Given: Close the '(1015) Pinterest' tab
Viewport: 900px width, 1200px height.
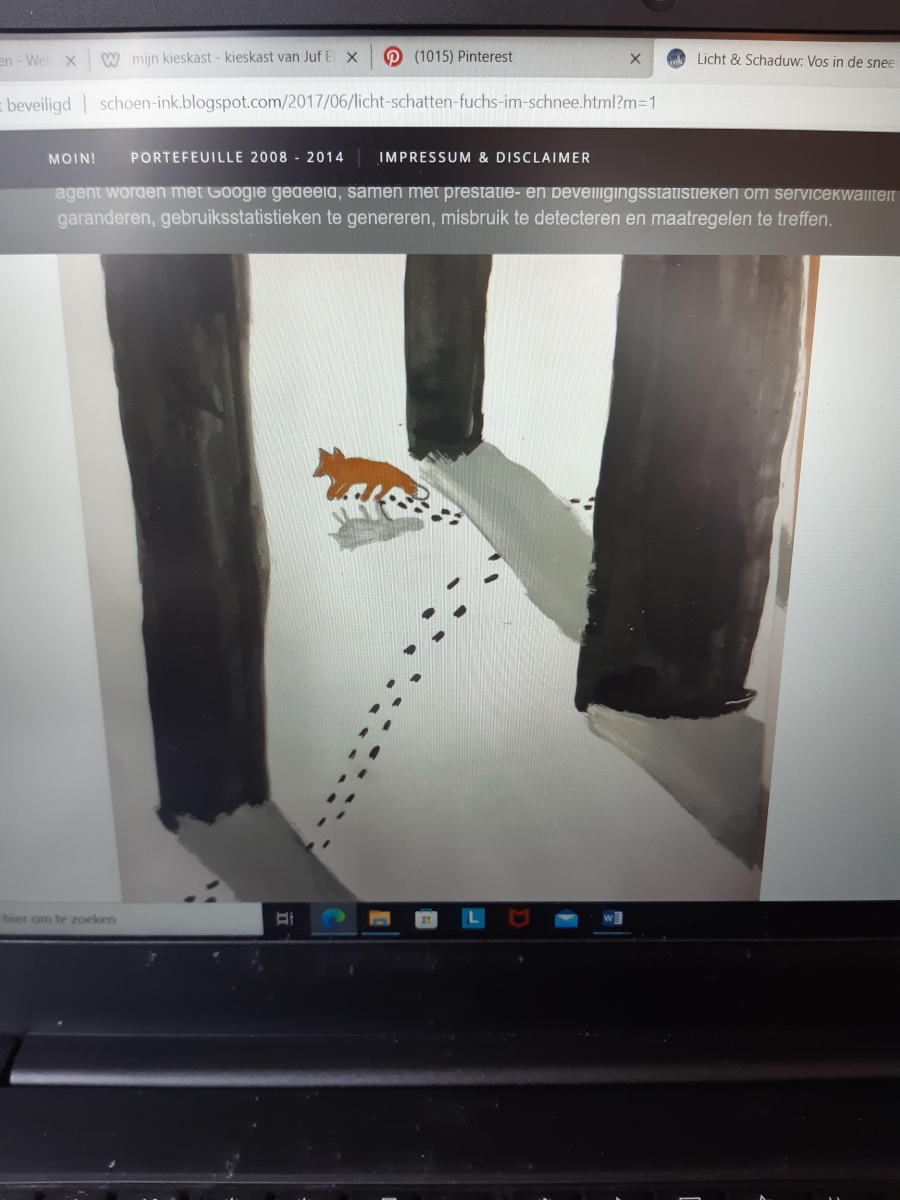Looking at the screenshot, I should point(635,59).
